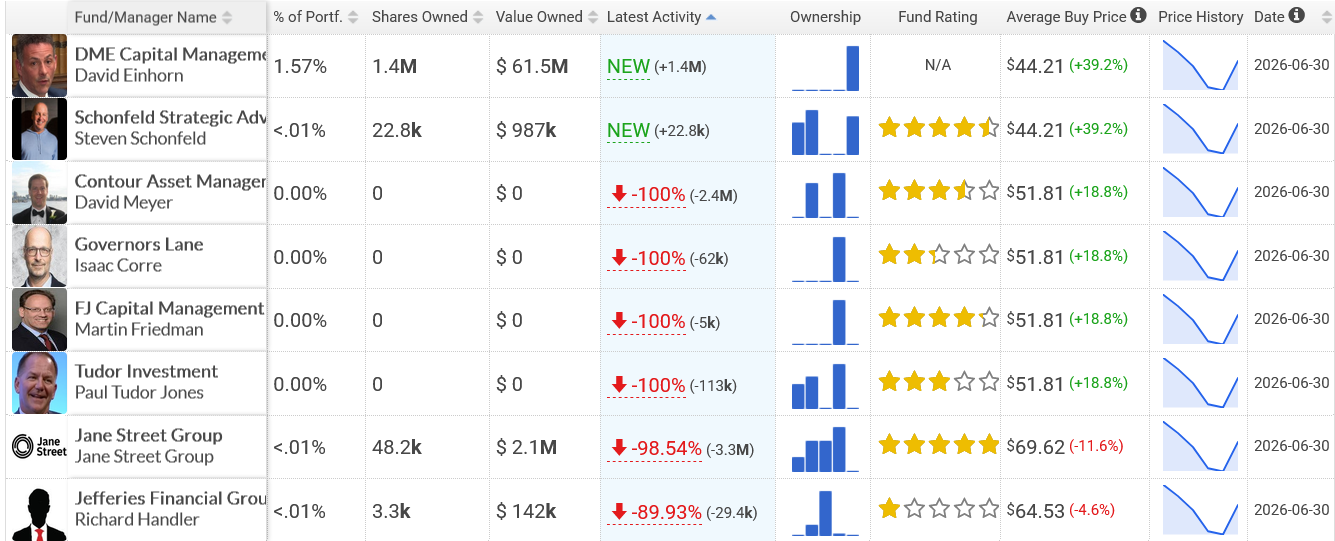Click Paul Tudor Jones's profile photo
Screen dimensions: 1335x541
pos(39,383)
